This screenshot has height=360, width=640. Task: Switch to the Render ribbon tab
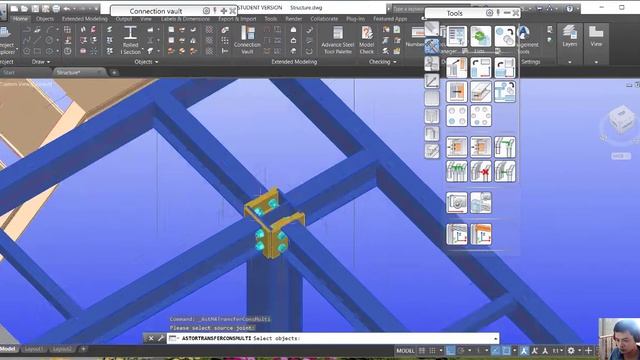coord(293,19)
